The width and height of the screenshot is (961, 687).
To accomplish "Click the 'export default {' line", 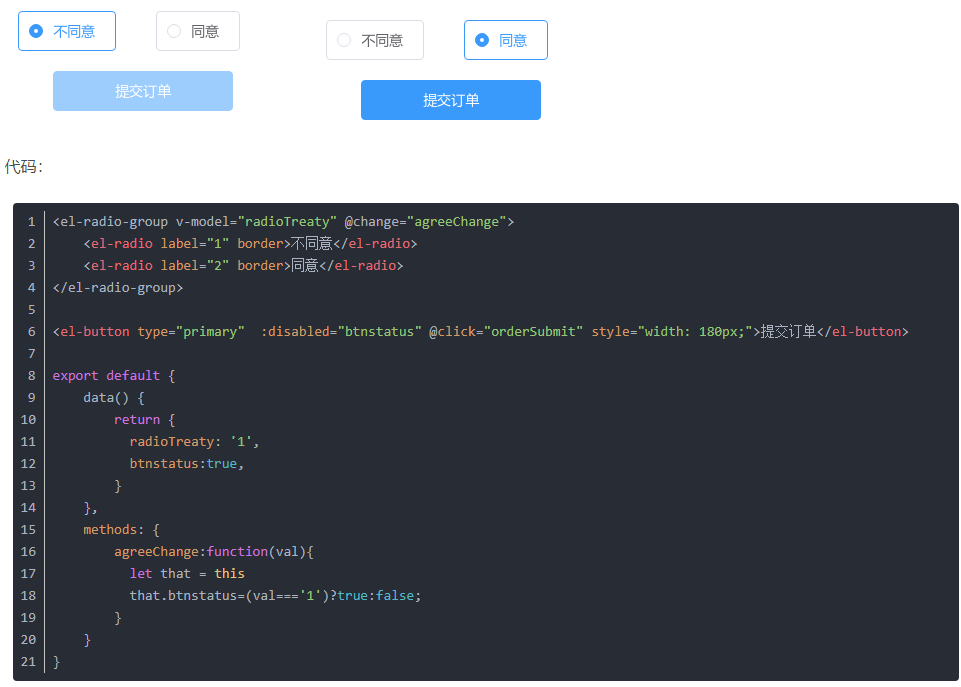I will pyautogui.click(x=114, y=376).
